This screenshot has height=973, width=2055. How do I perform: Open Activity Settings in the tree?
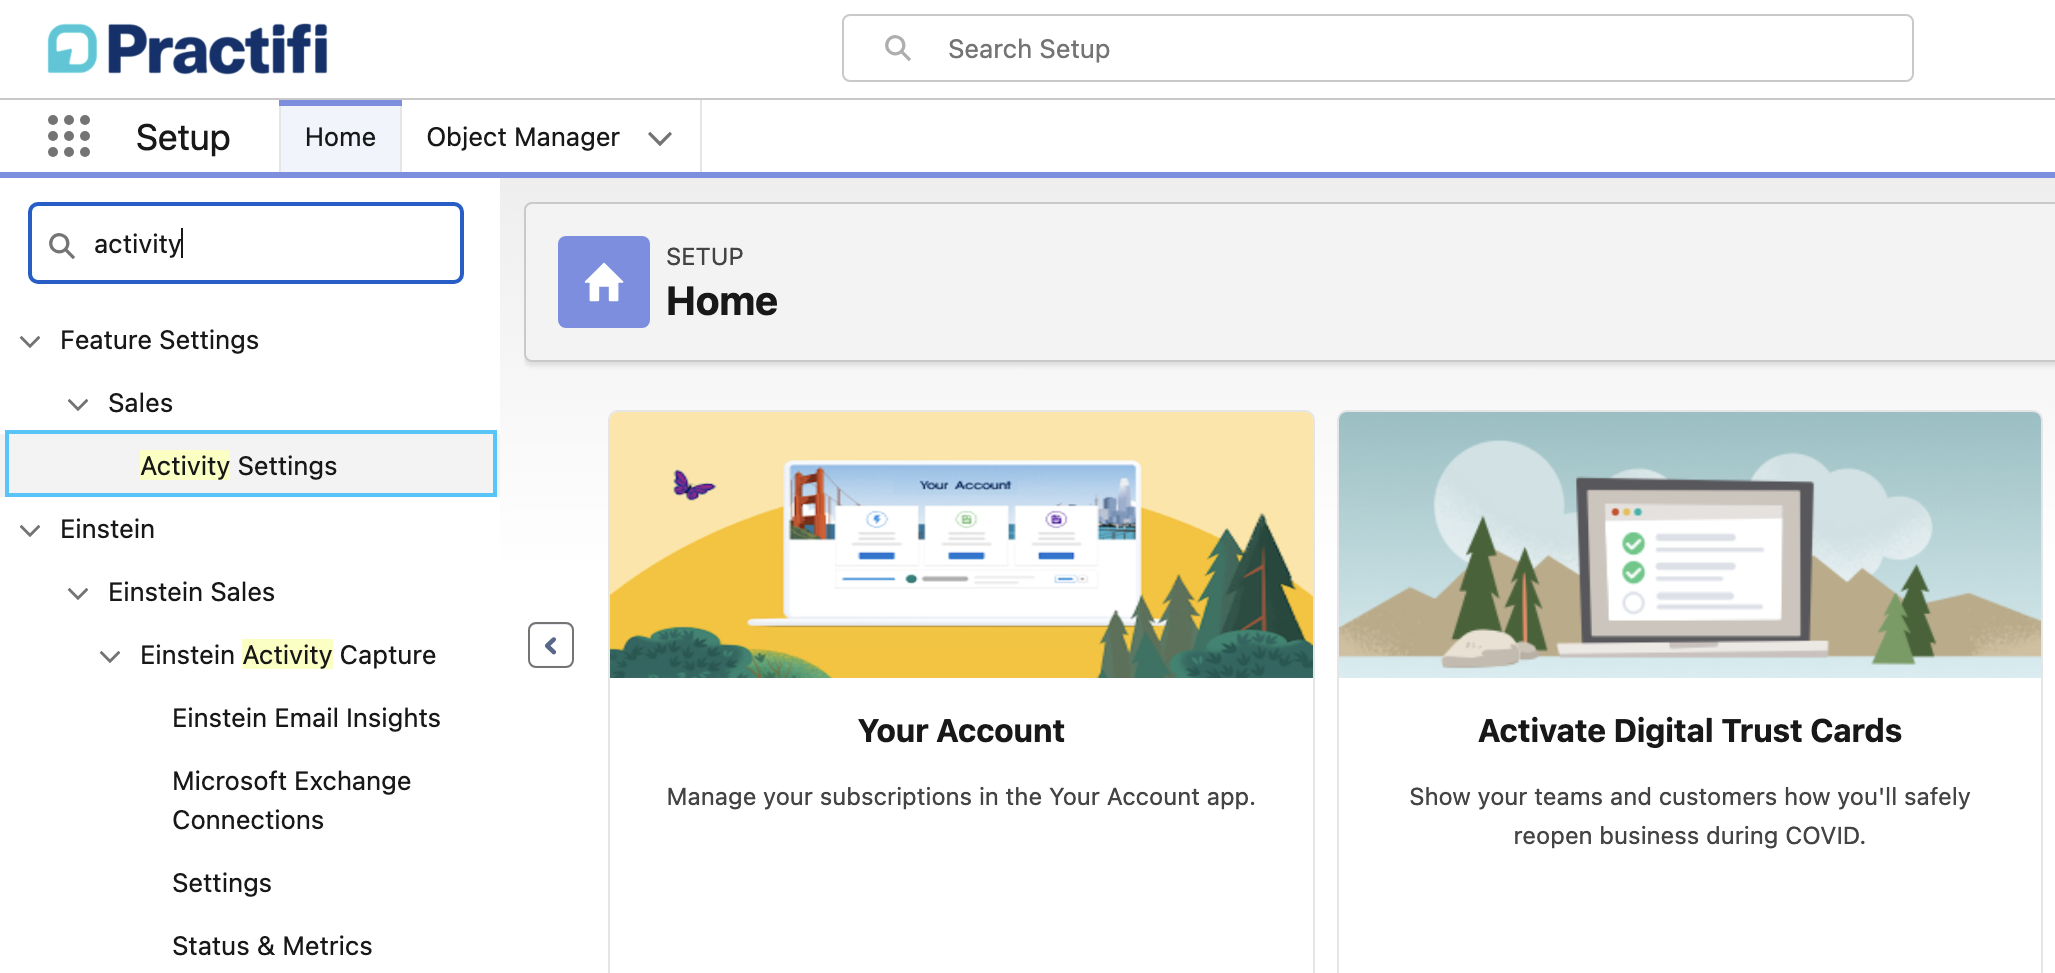[251, 464]
